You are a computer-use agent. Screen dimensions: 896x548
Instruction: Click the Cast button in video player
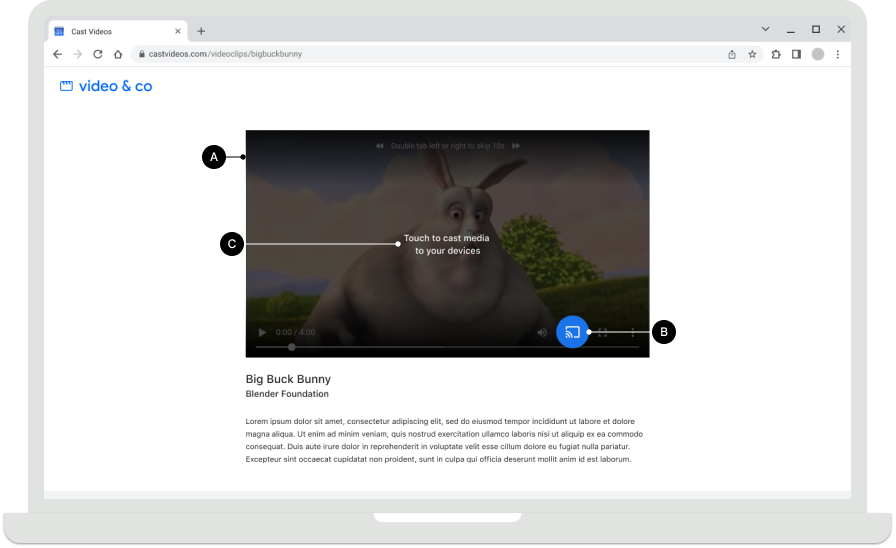(x=572, y=332)
